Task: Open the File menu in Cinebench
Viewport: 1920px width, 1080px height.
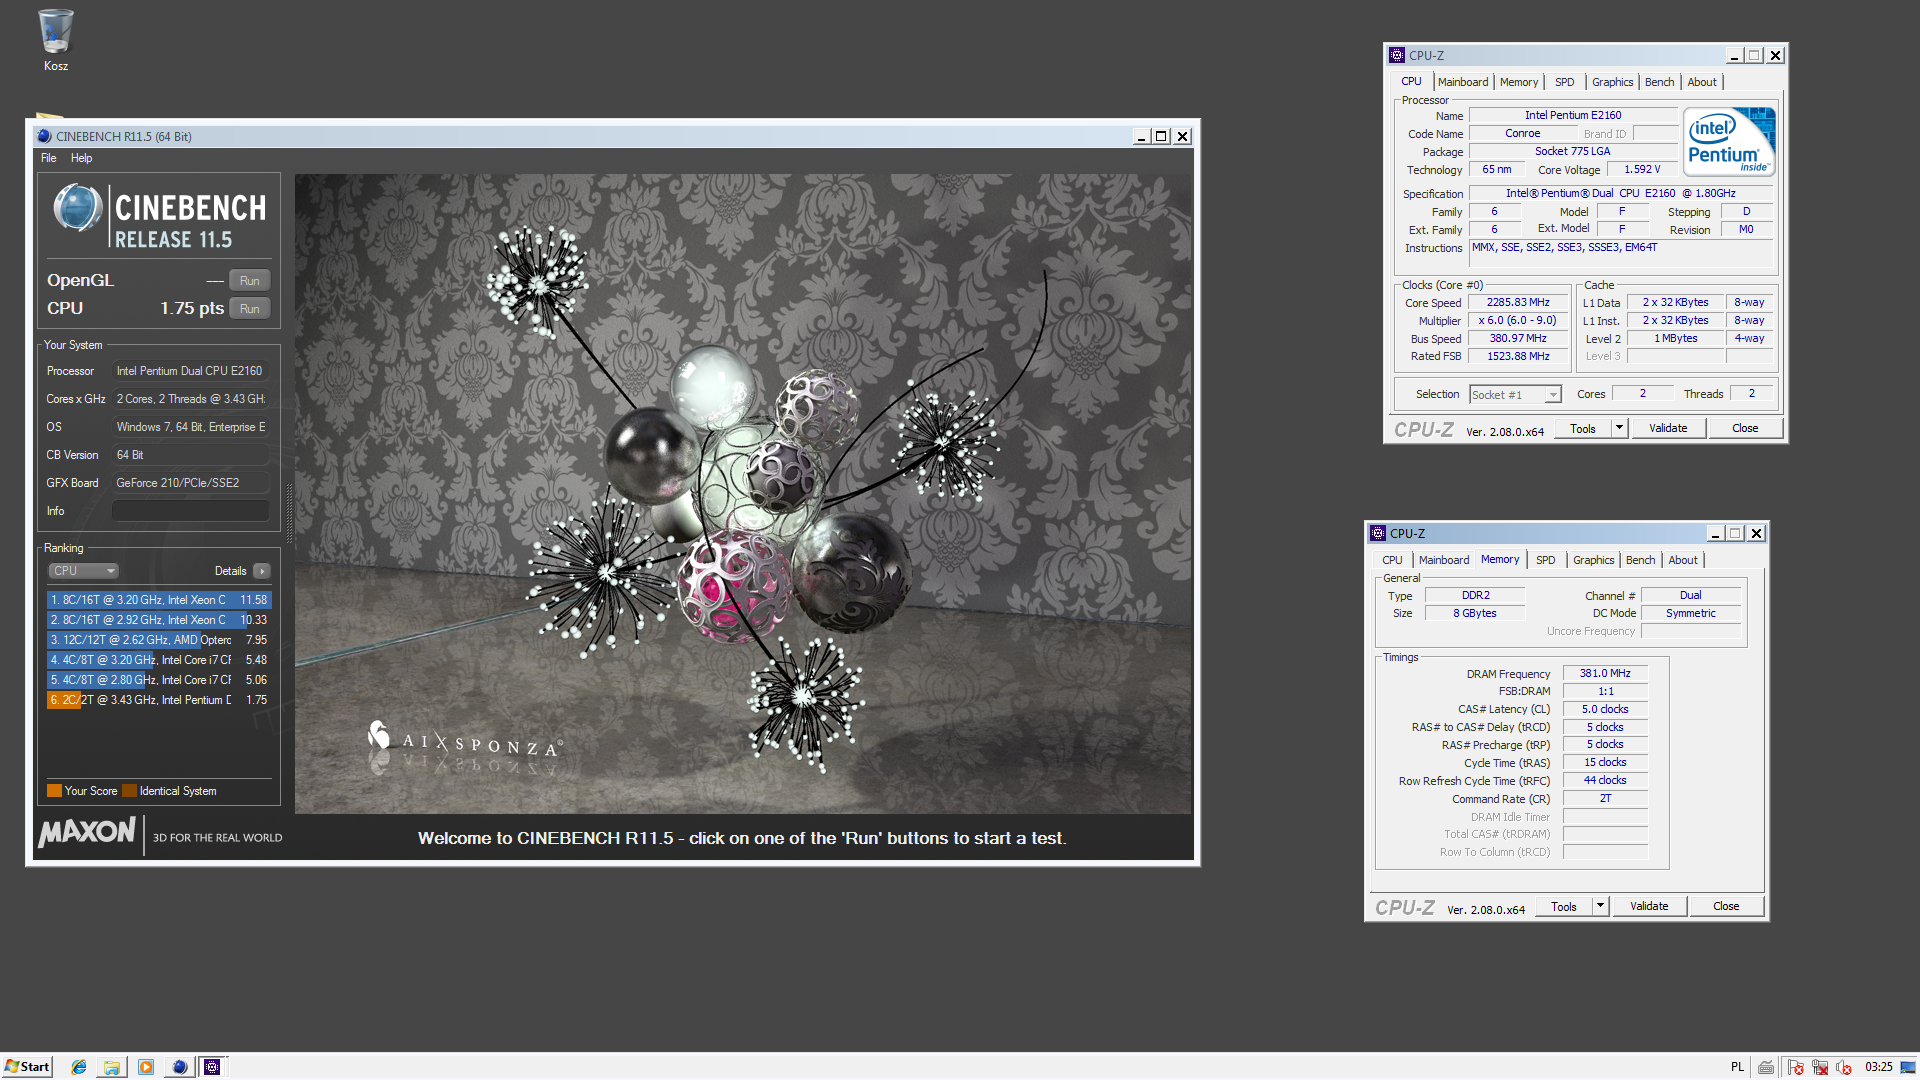Action: click(x=48, y=158)
